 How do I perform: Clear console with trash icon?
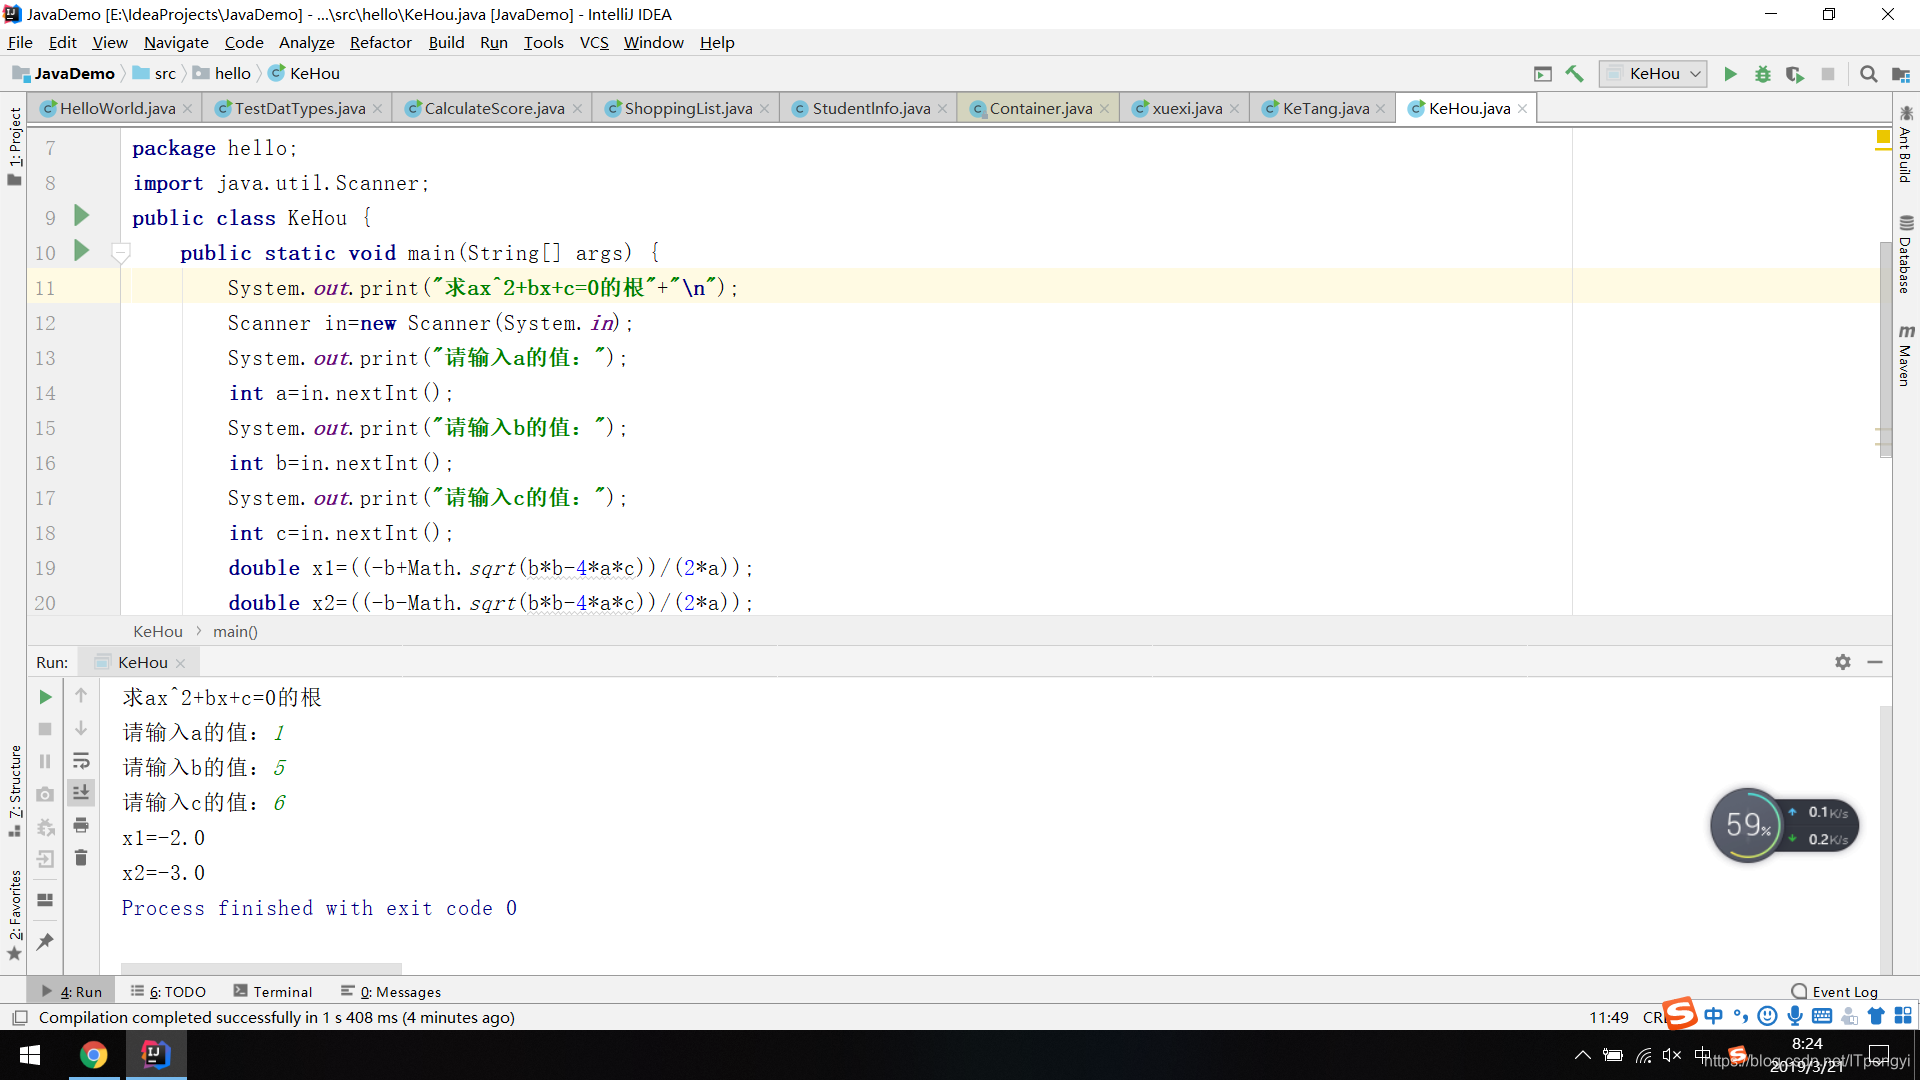point(81,858)
